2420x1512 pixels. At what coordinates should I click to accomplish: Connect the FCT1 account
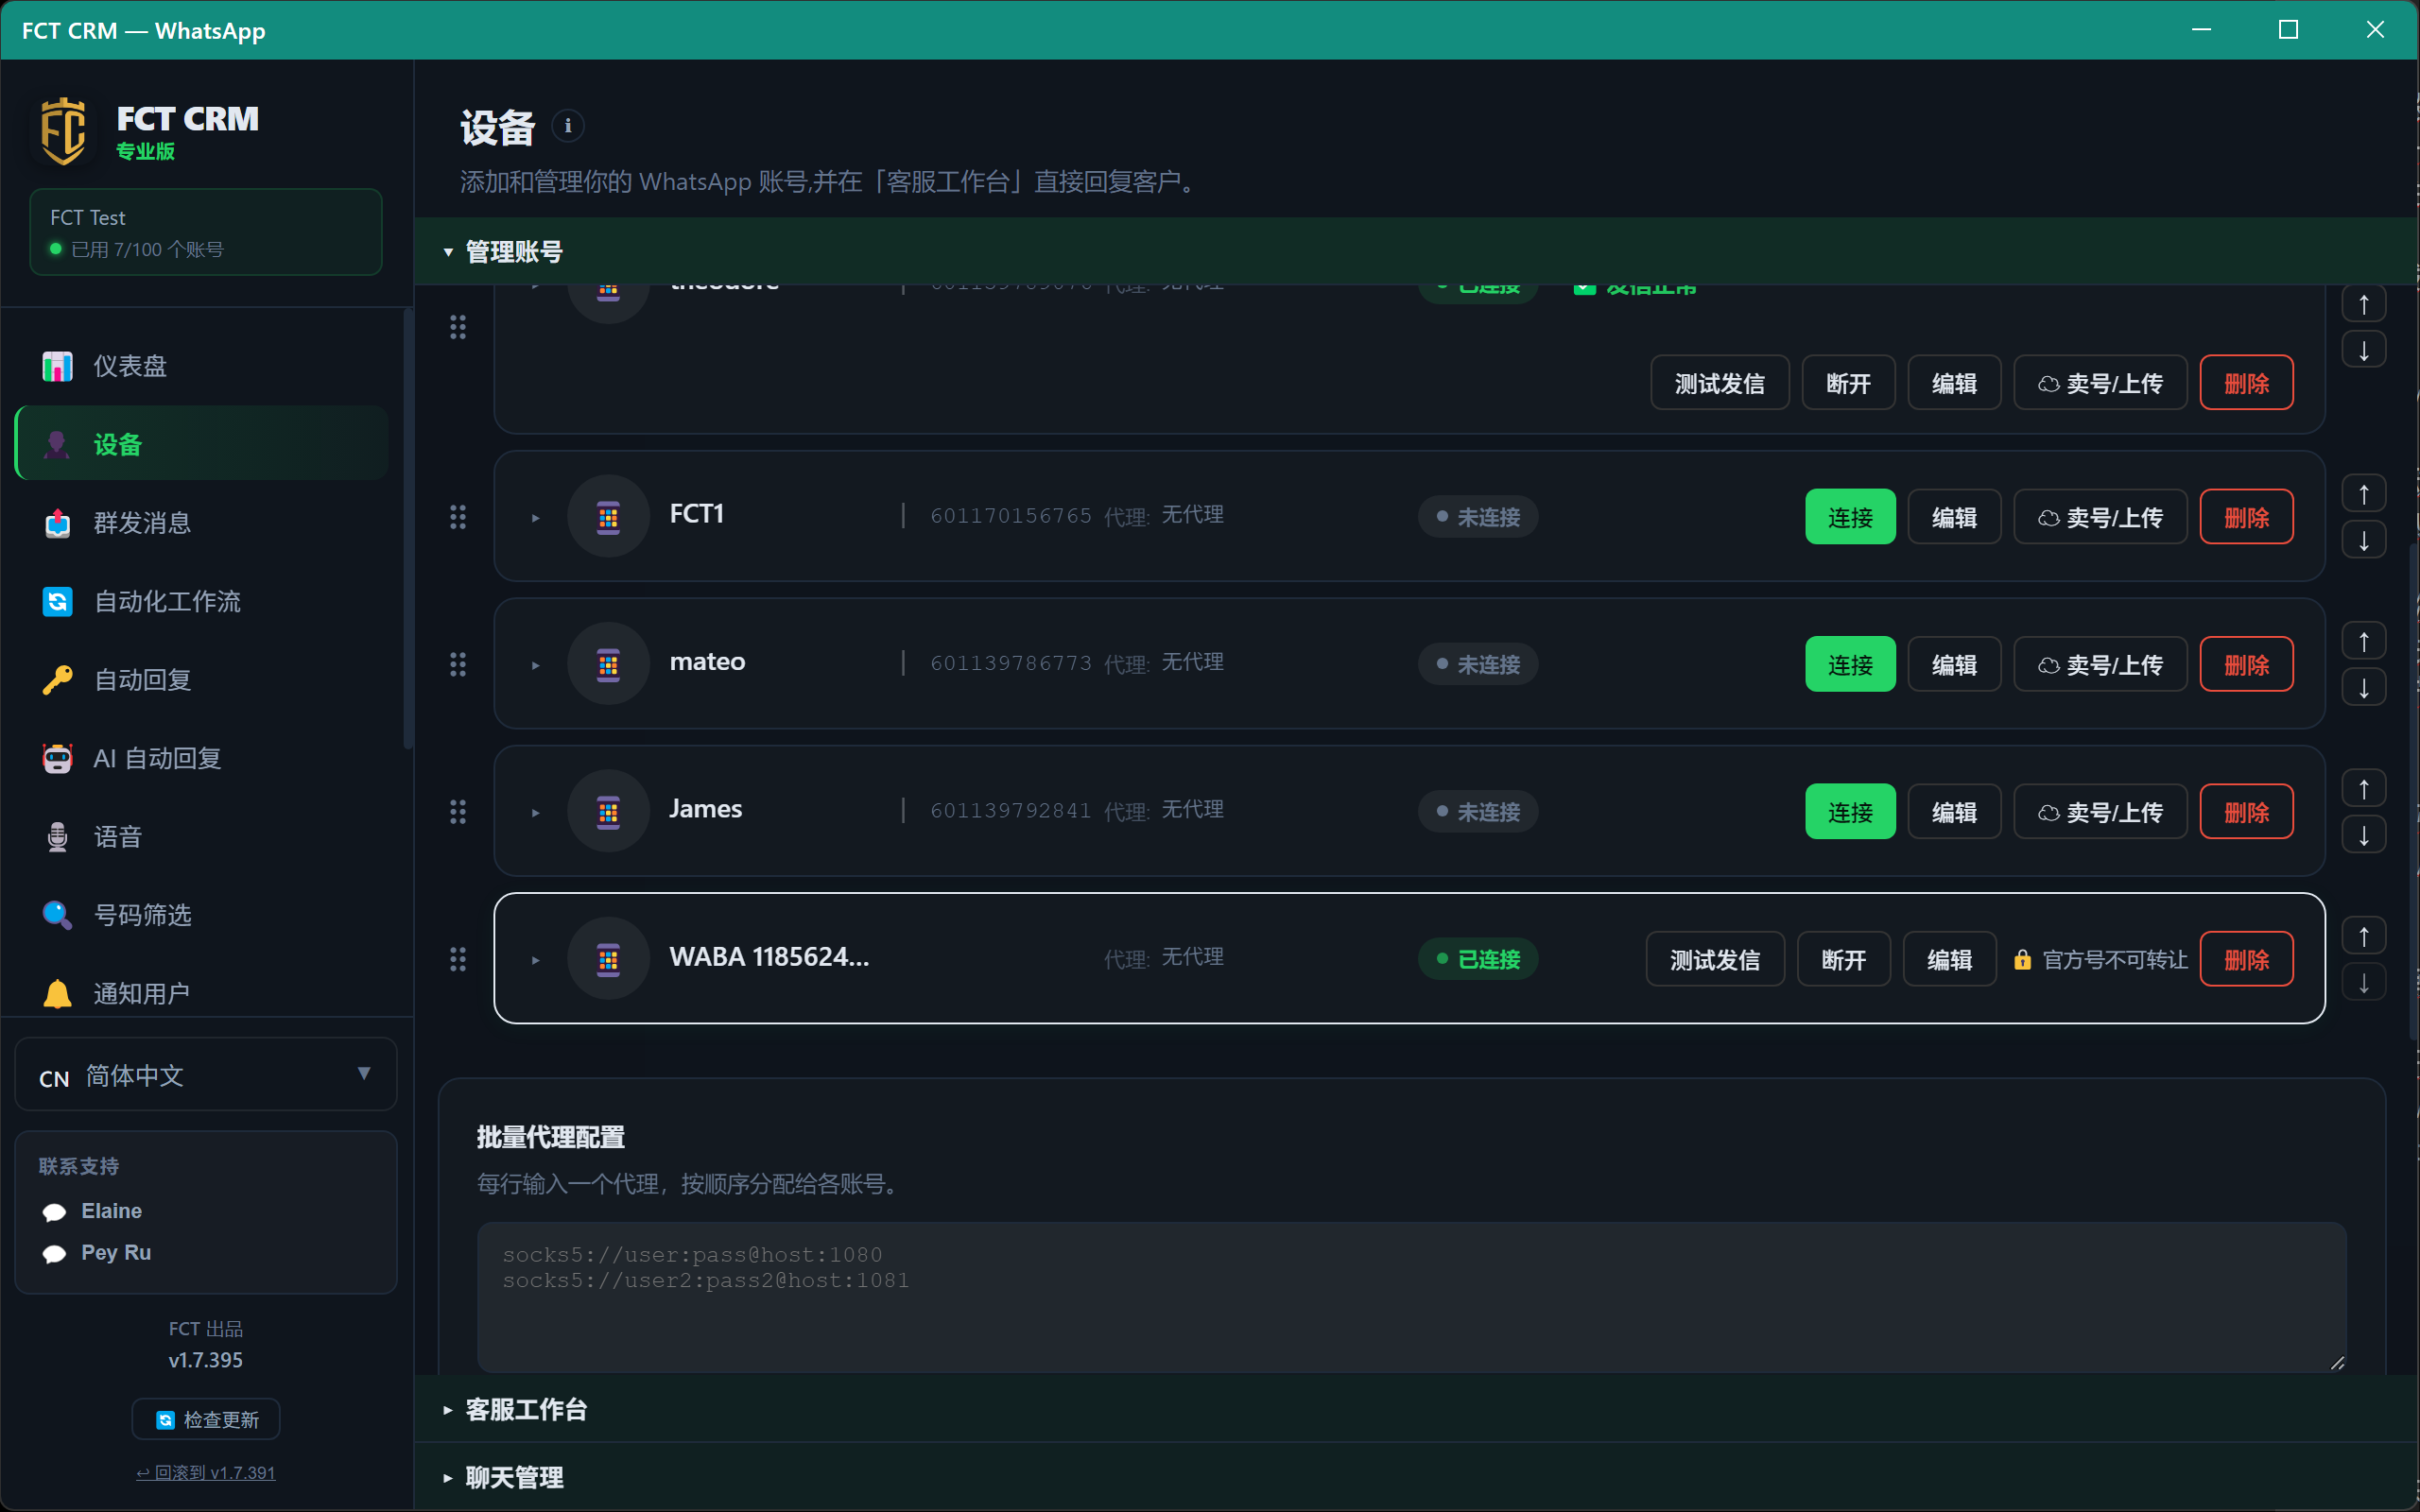pyautogui.click(x=1850, y=517)
